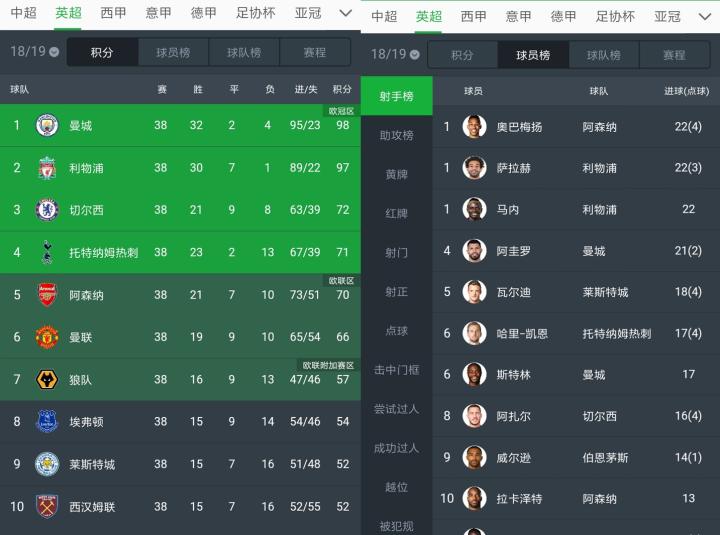Select the Wolves team logo
Screen dimensions: 720x535
pyautogui.click(x=47, y=380)
